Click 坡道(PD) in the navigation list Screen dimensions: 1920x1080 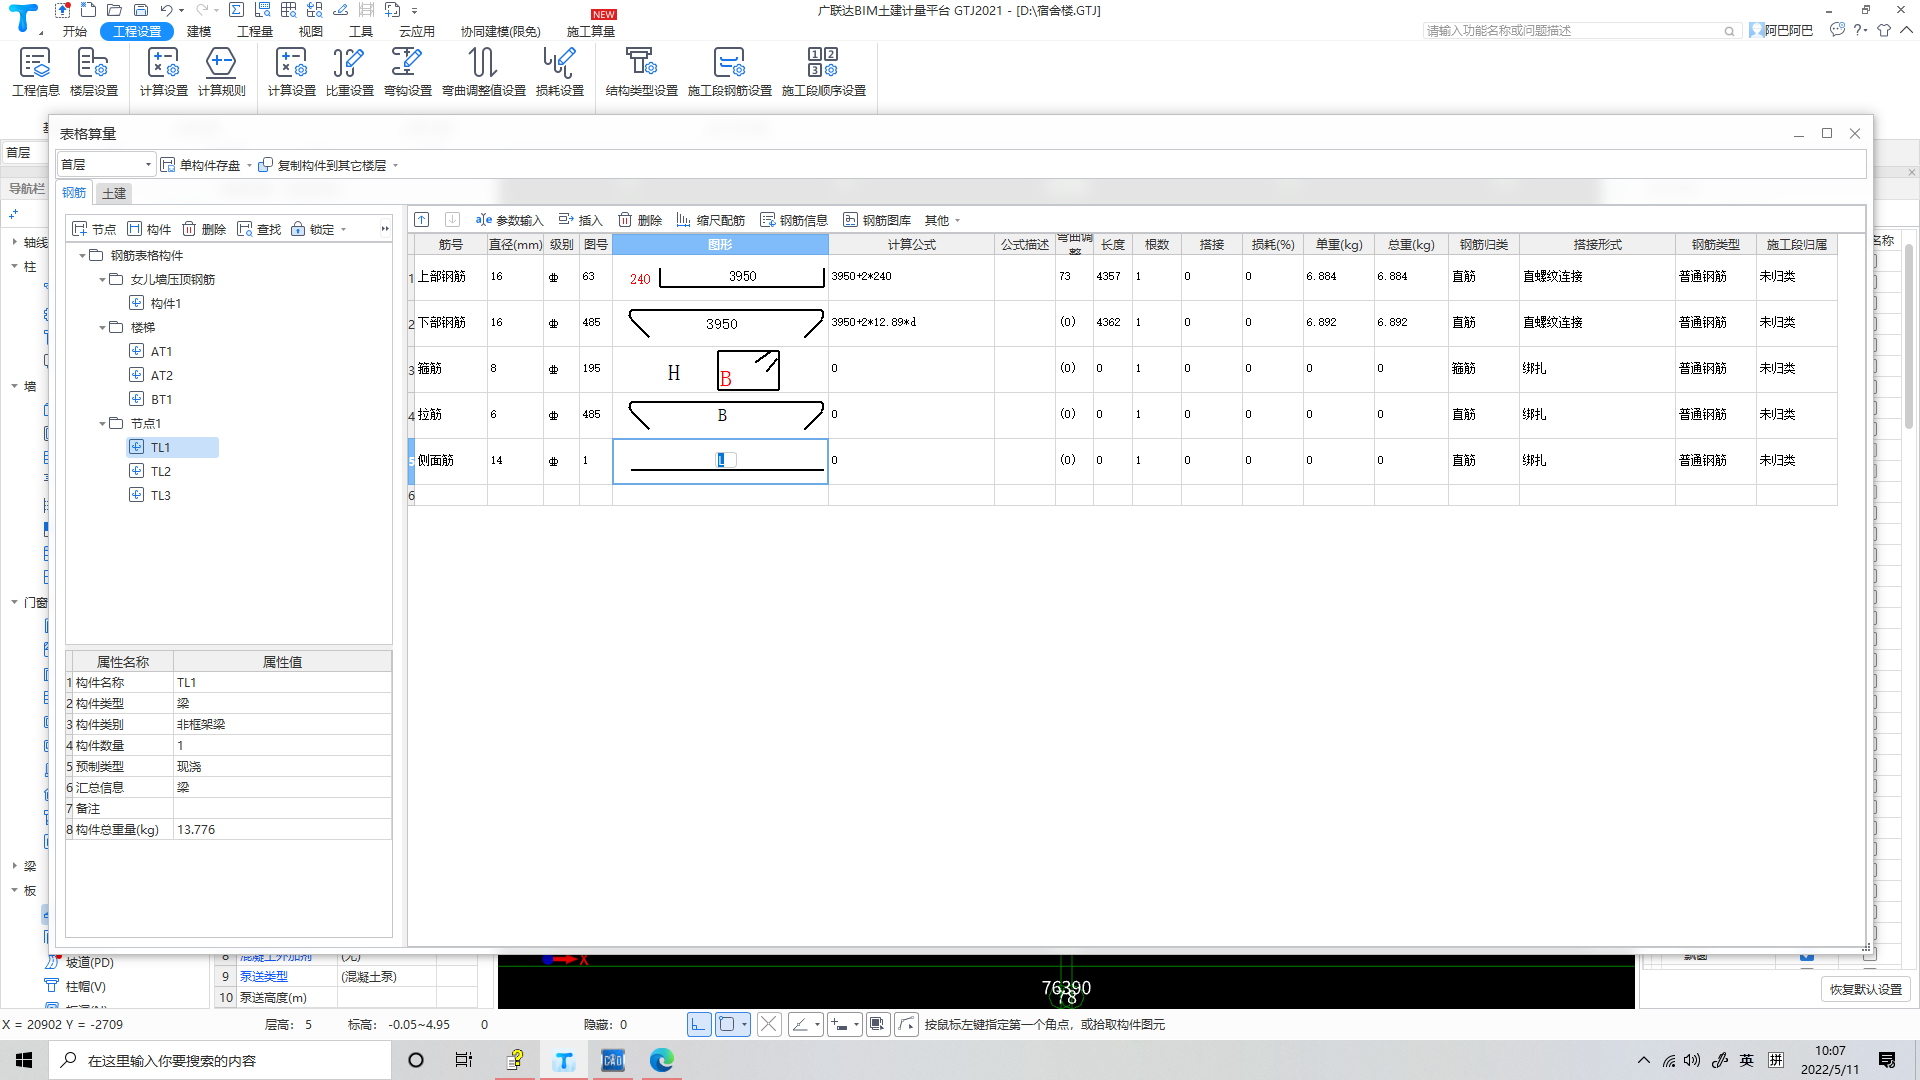[90, 962]
